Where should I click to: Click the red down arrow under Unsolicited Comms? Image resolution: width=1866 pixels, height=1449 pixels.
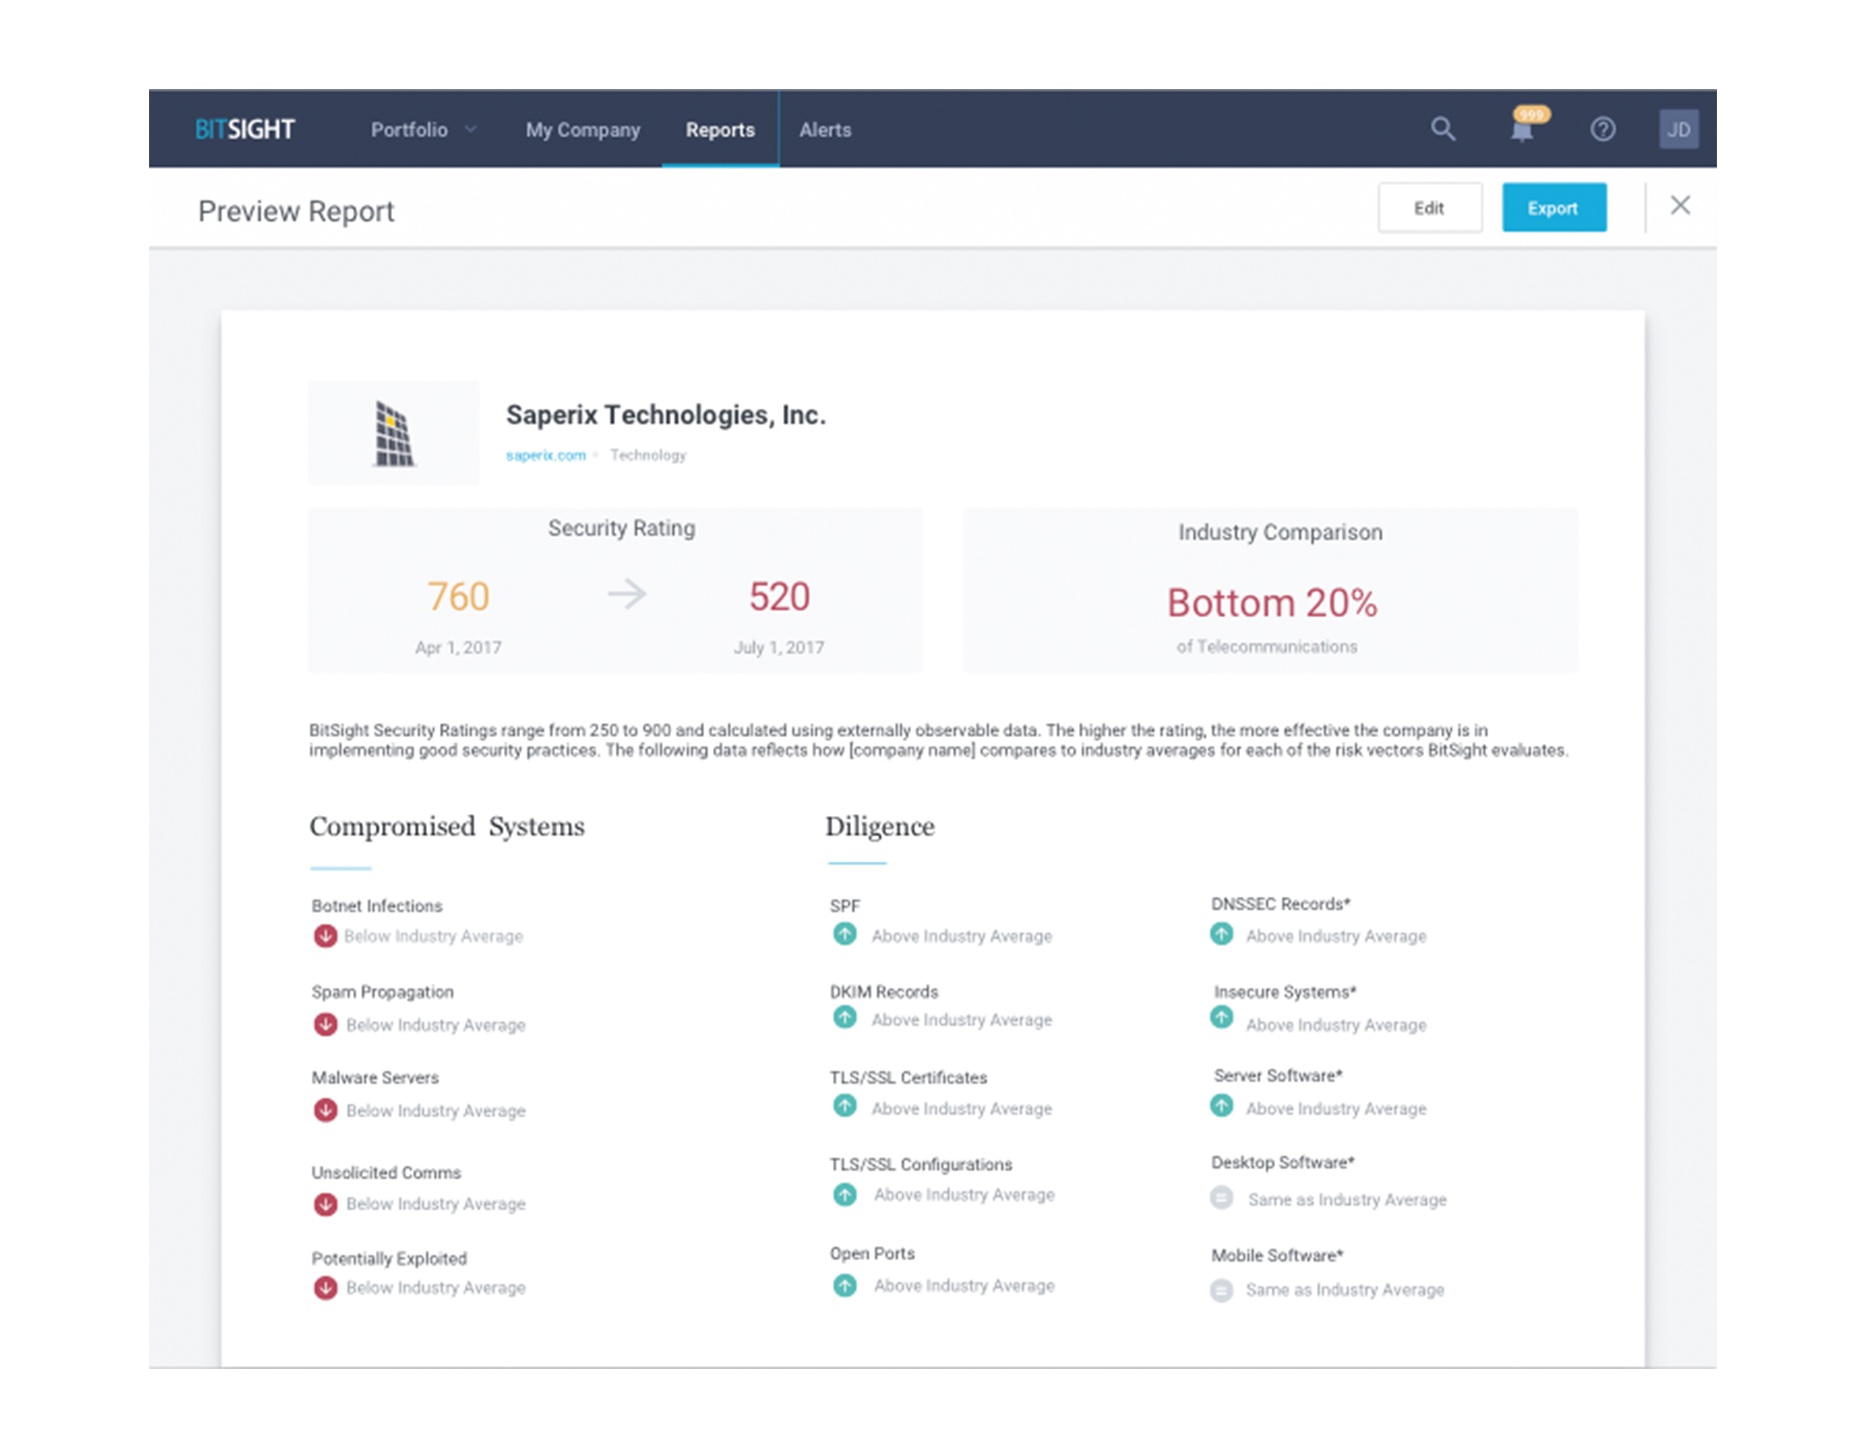click(325, 1204)
